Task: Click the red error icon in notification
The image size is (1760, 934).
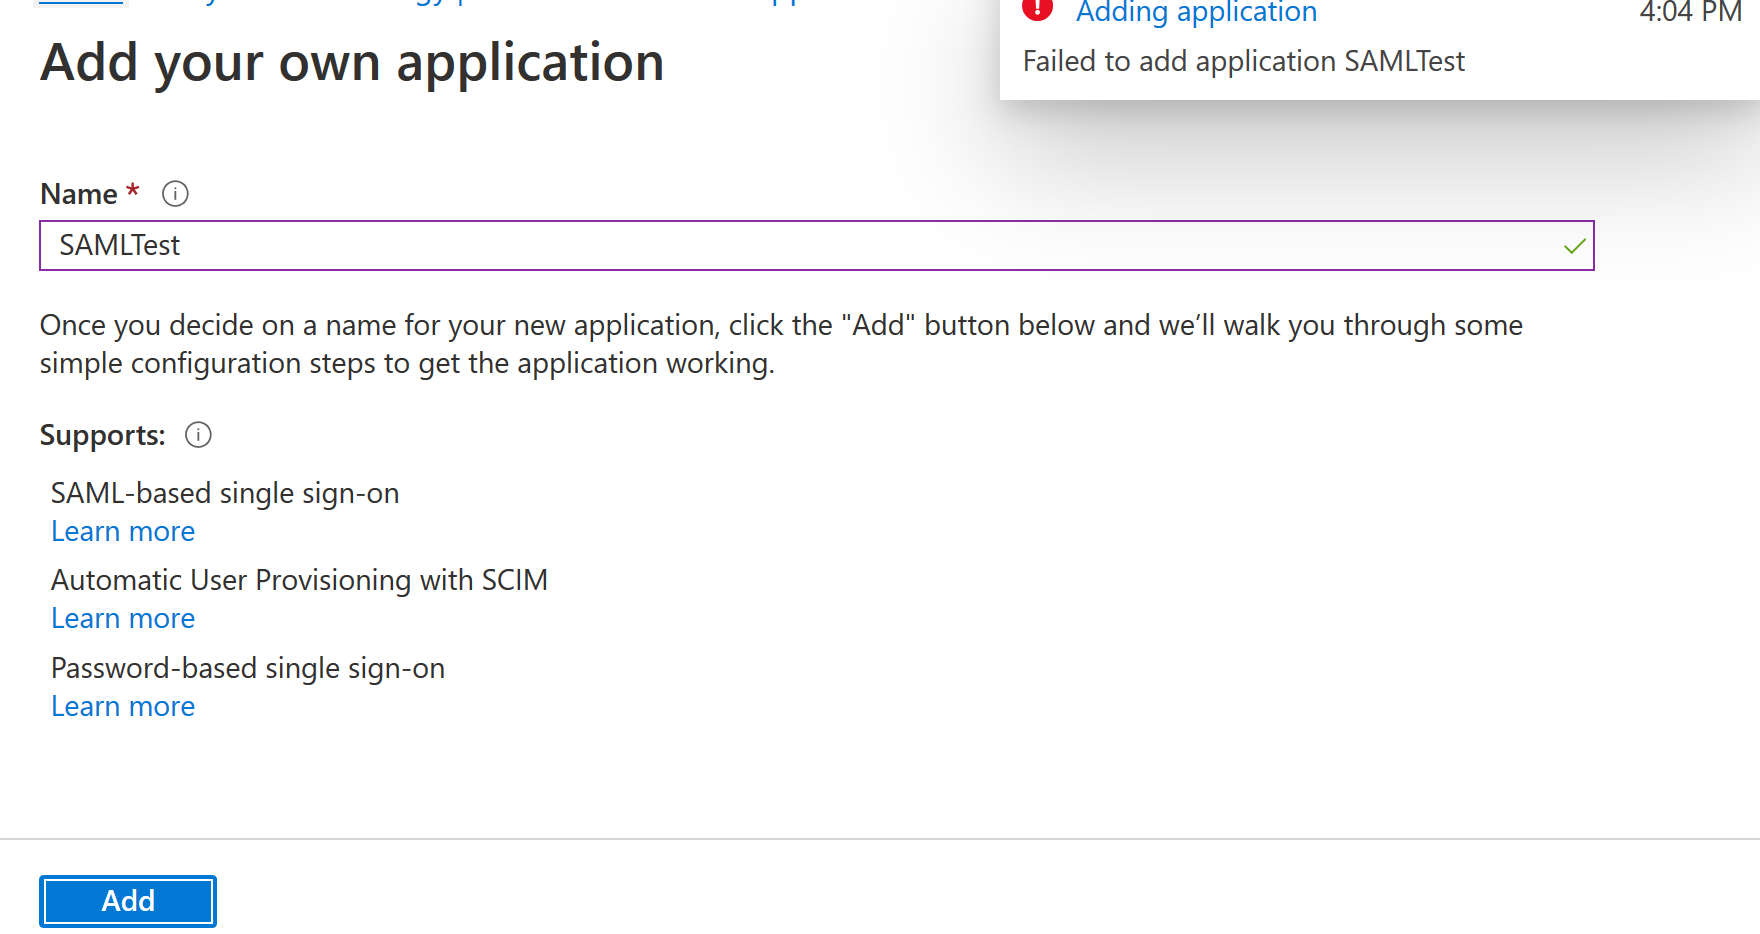Action: click(1038, 9)
